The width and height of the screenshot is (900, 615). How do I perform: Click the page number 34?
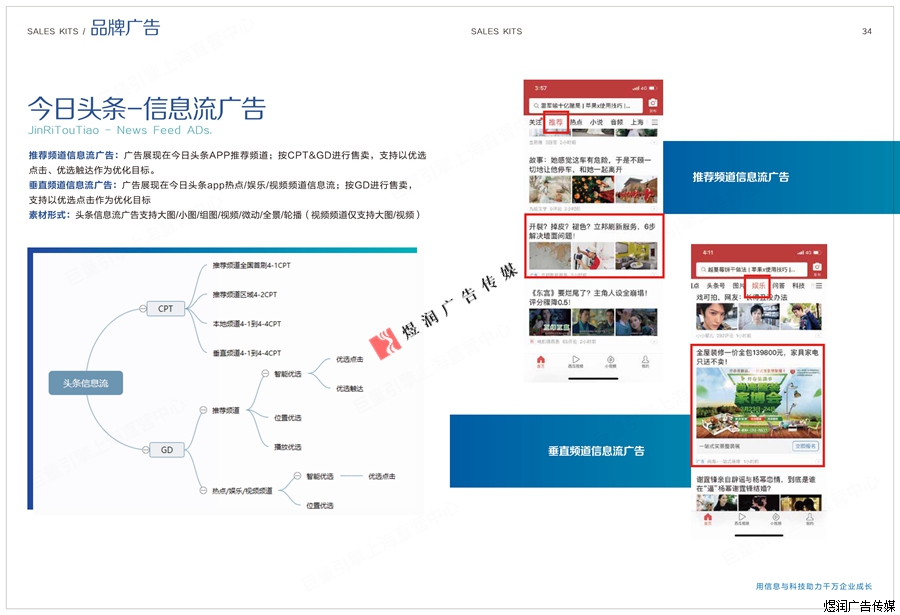[867, 31]
